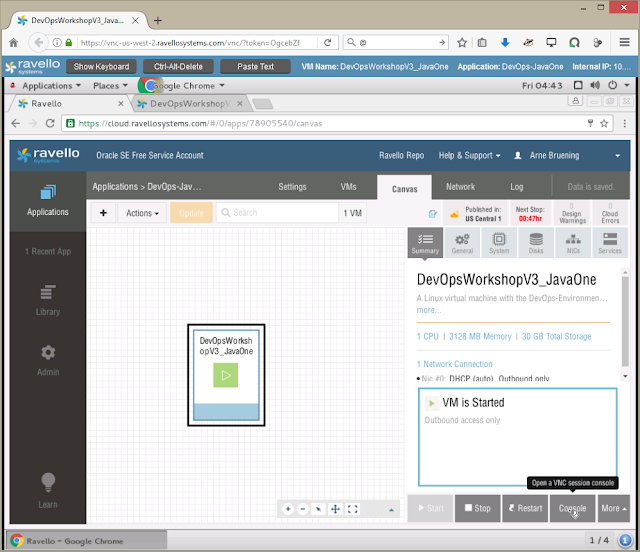640x552 pixels.
Task: Switch to the Settings tab
Action: pyautogui.click(x=292, y=187)
